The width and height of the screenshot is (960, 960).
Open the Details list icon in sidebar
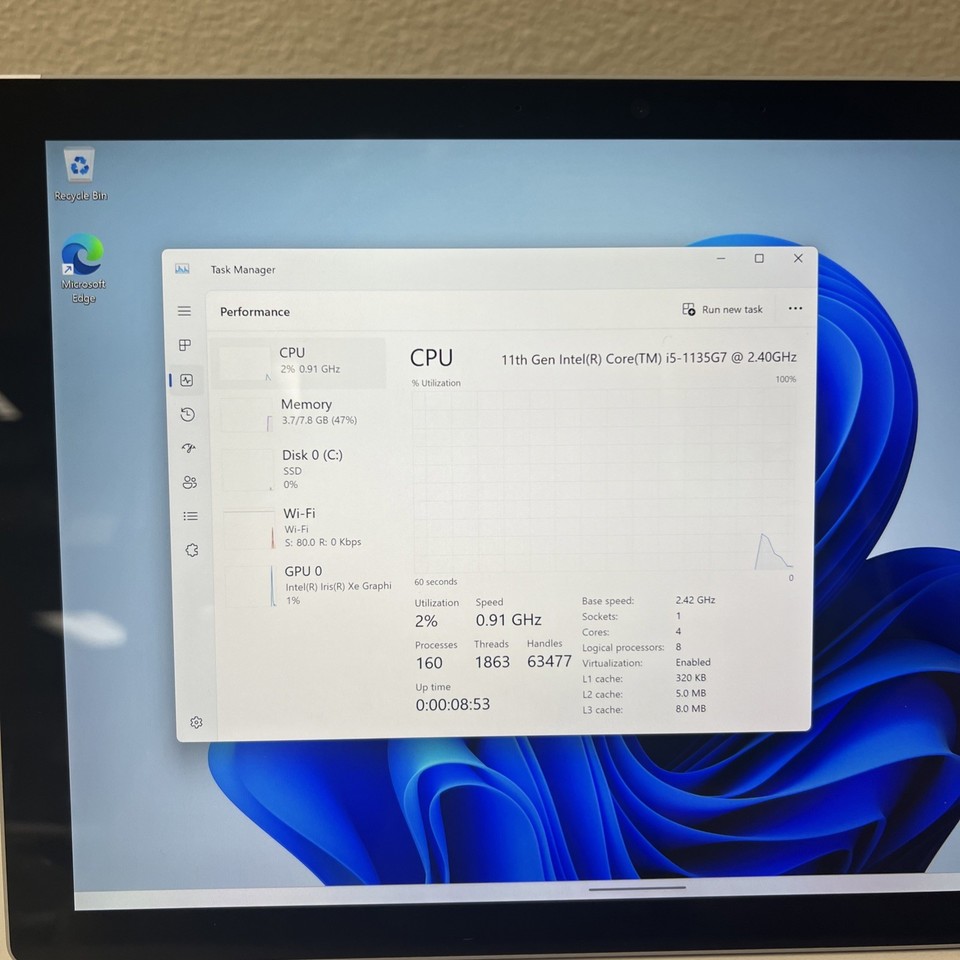(190, 516)
